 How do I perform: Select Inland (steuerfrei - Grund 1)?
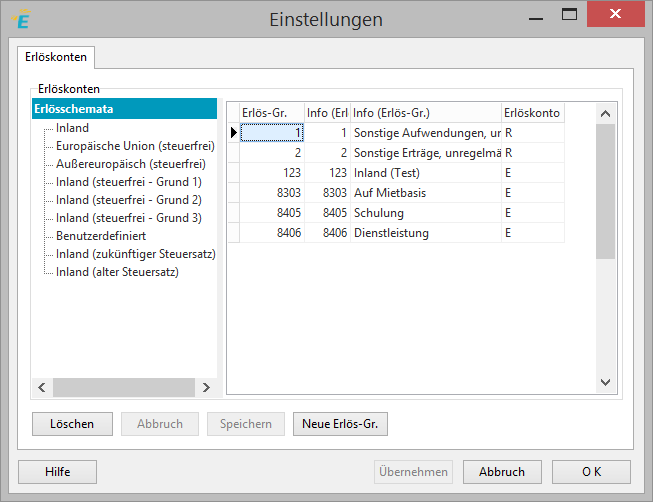pos(129,182)
